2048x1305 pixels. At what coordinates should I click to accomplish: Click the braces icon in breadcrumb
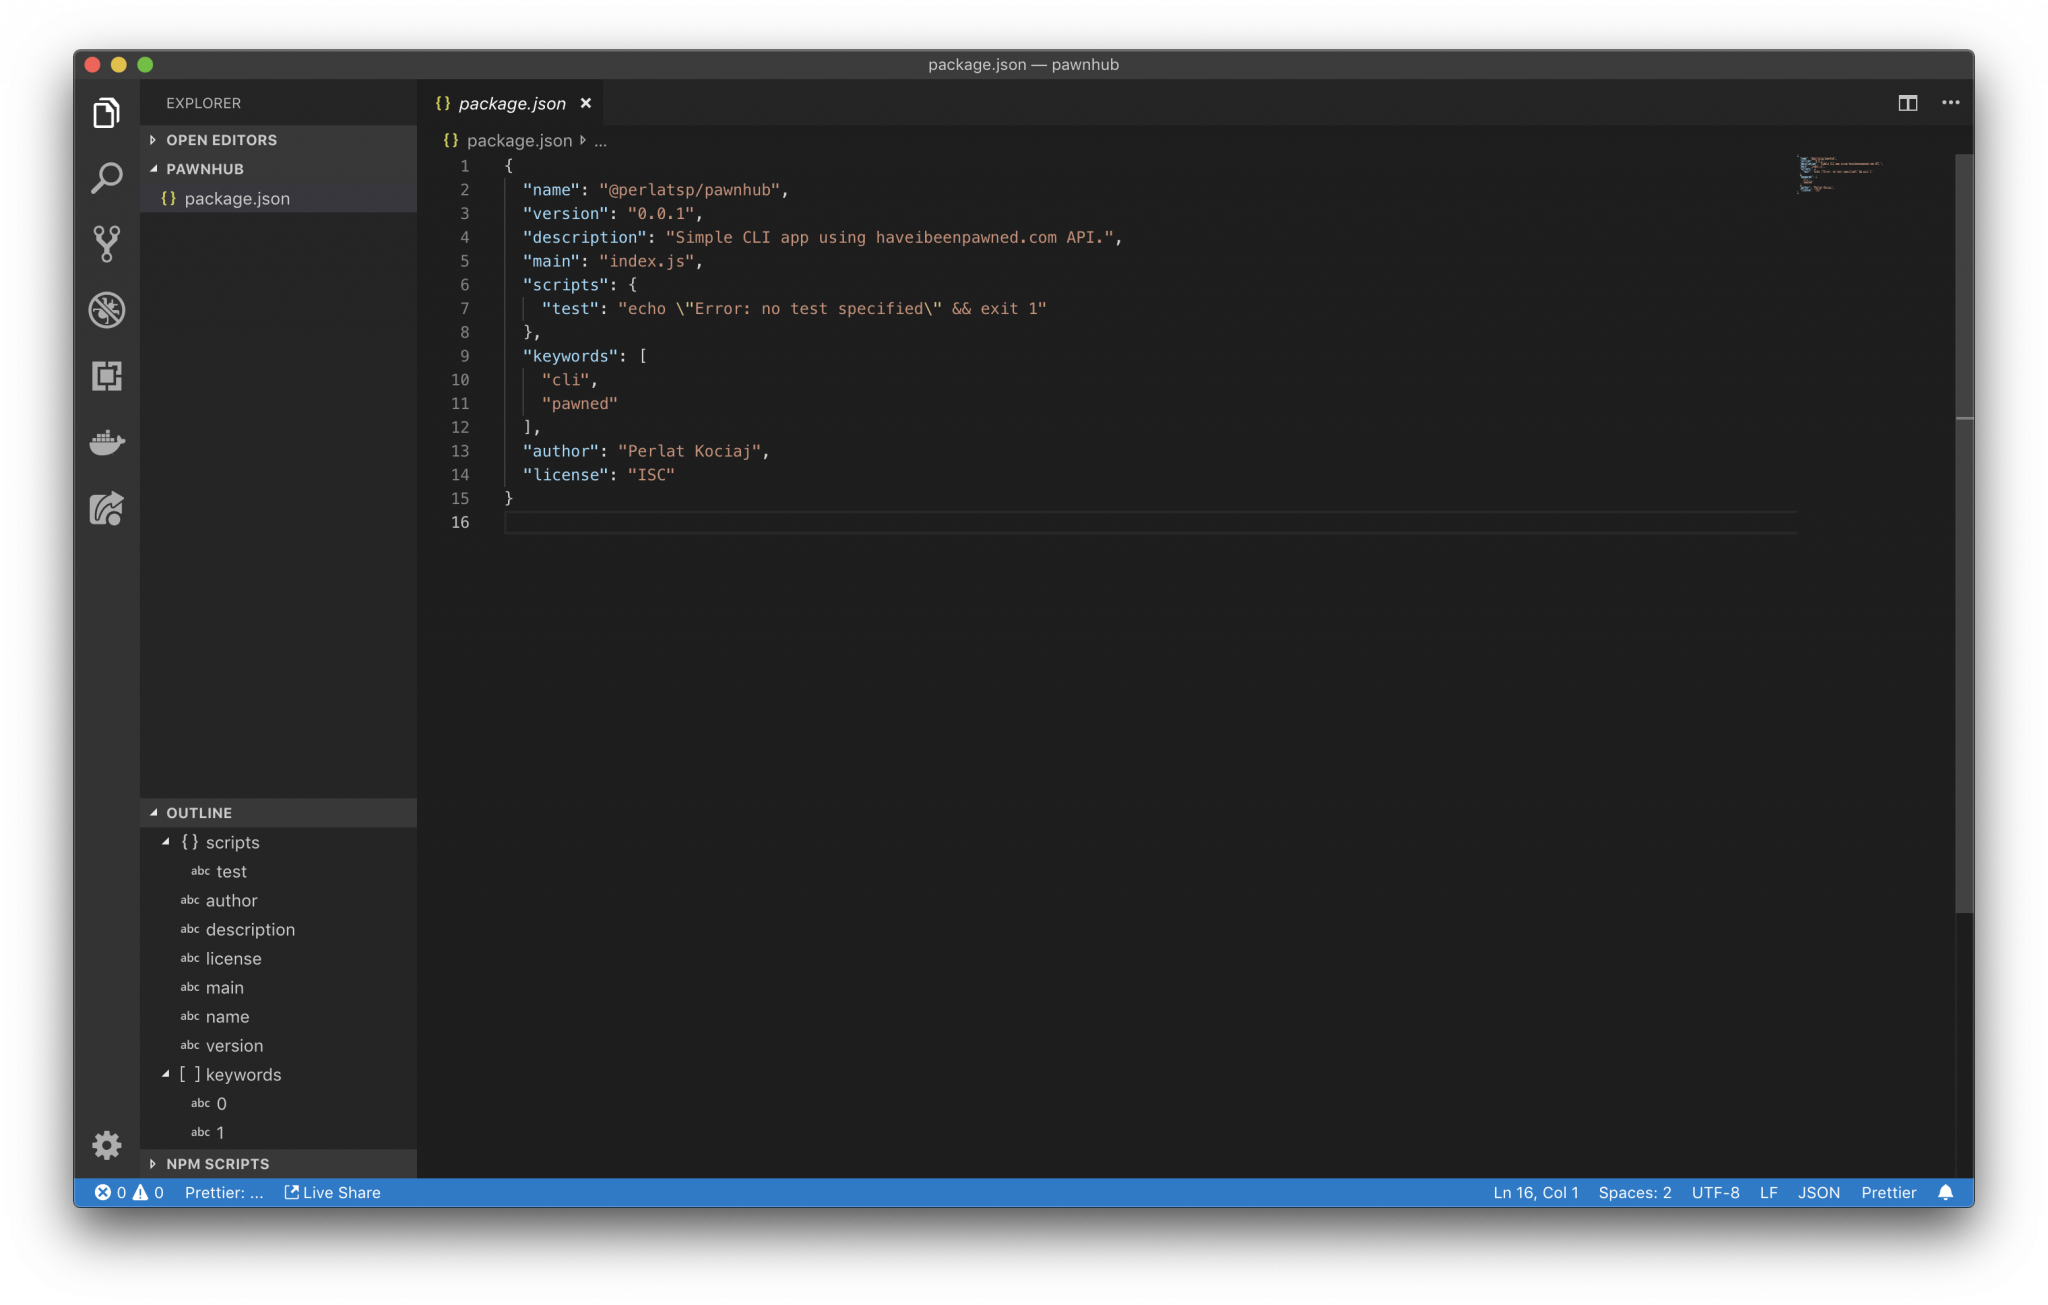coord(451,140)
